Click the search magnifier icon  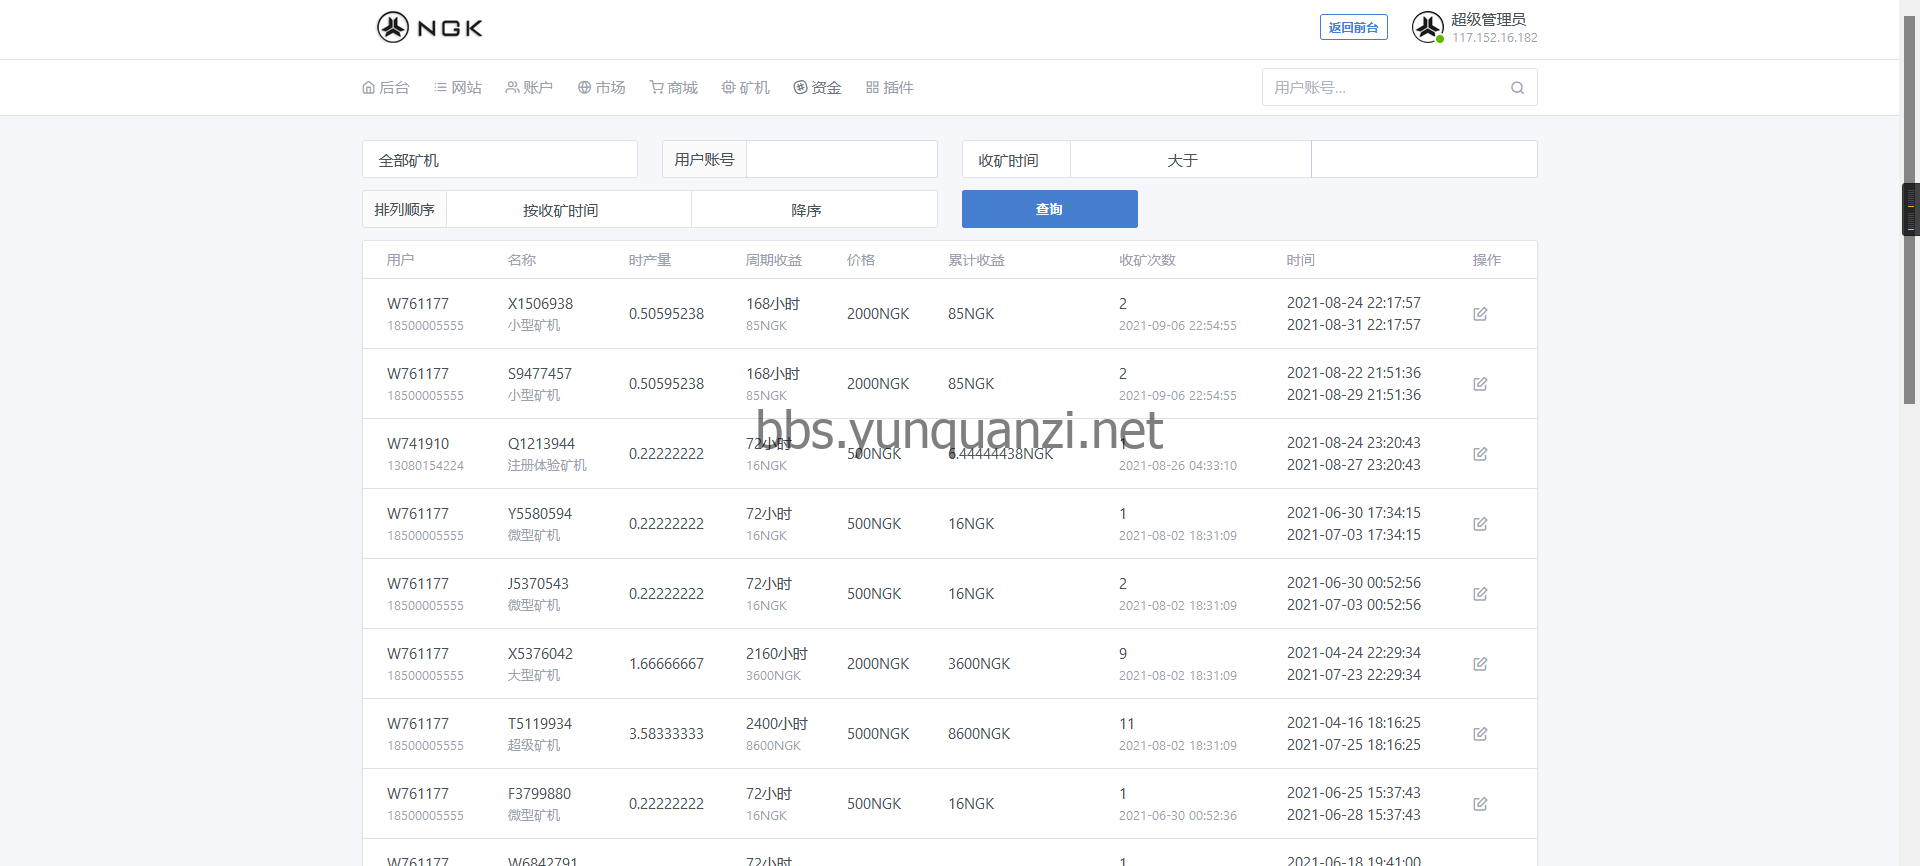[1517, 88]
